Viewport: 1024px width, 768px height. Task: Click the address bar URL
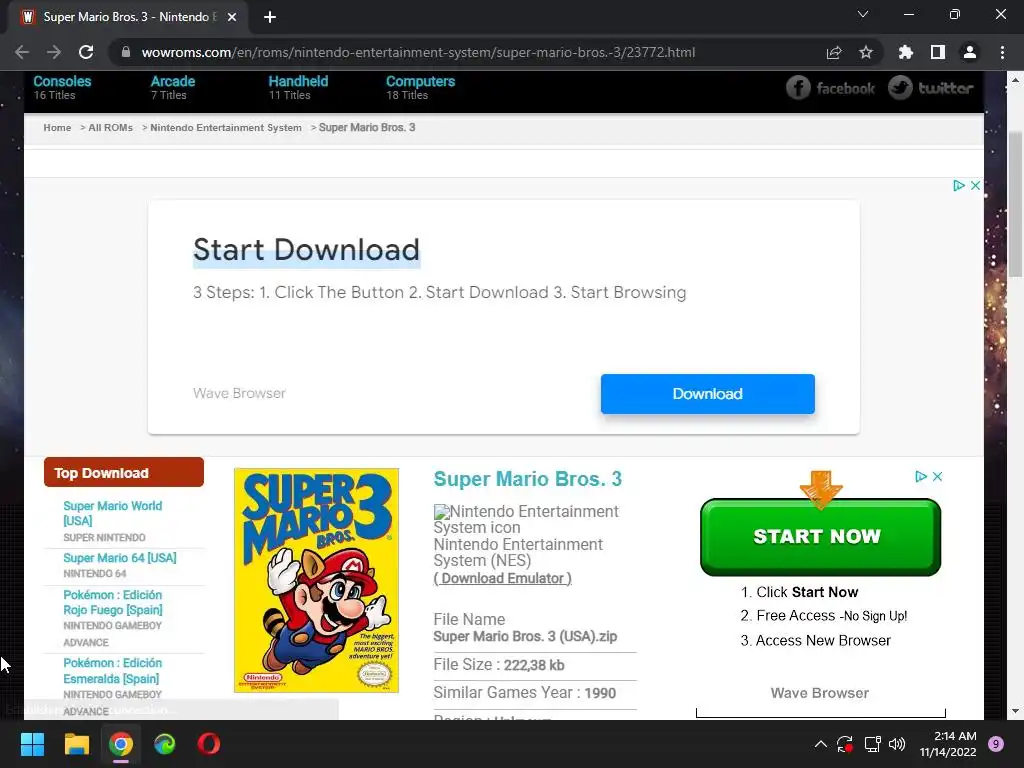(x=418, y=52)
